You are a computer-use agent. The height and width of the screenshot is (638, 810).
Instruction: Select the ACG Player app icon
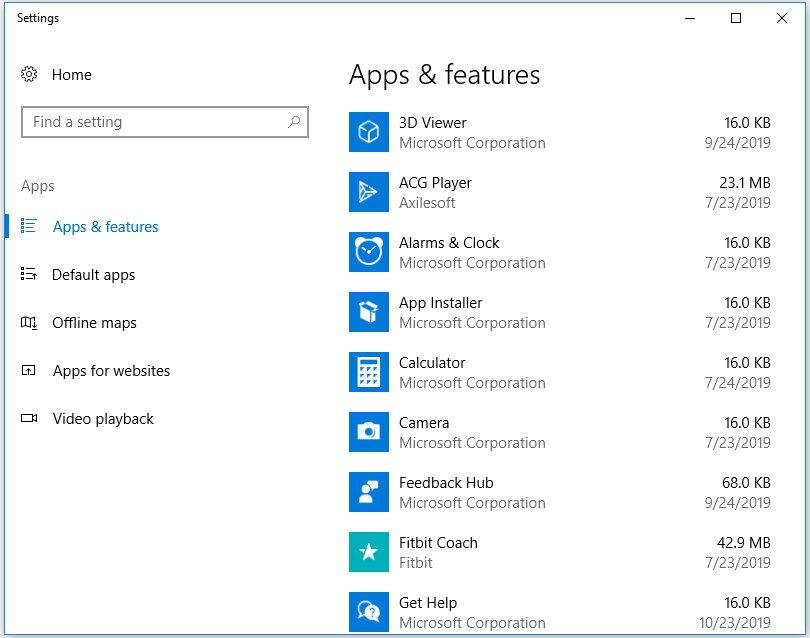pyautogui.click(x=369, y=192)
